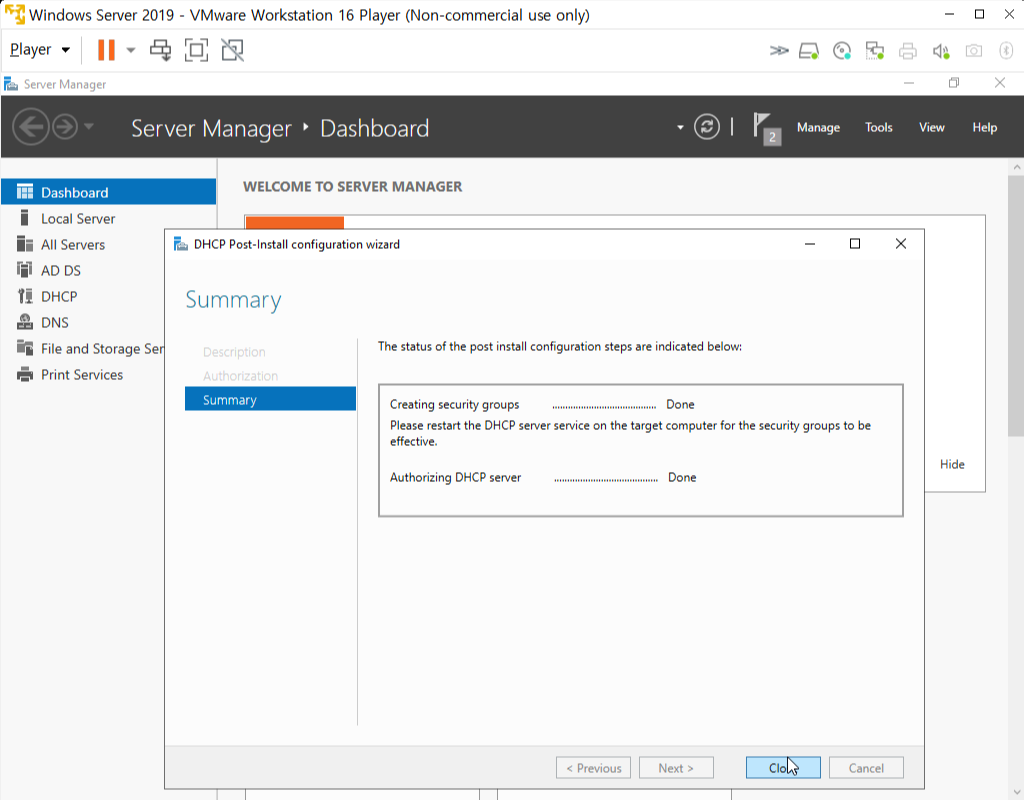Click the sound card speaker icon in VMware toolbar

coord(940,51)
